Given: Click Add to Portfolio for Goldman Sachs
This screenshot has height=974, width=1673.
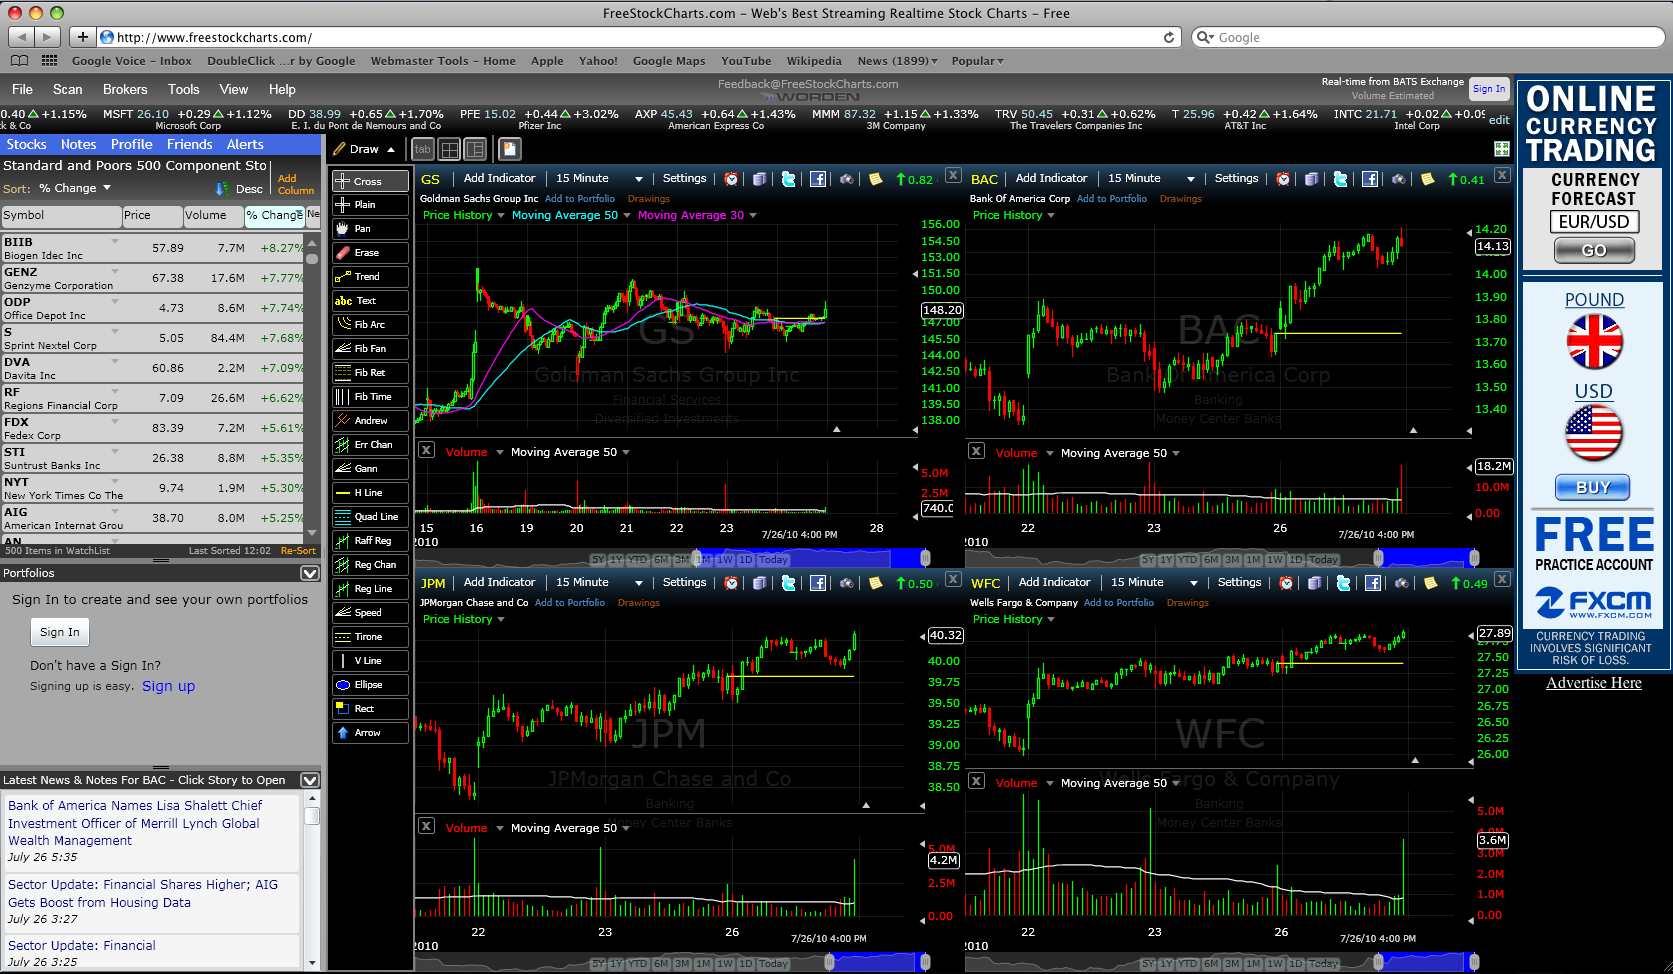Looking at the screenshot, I should 580,199.
